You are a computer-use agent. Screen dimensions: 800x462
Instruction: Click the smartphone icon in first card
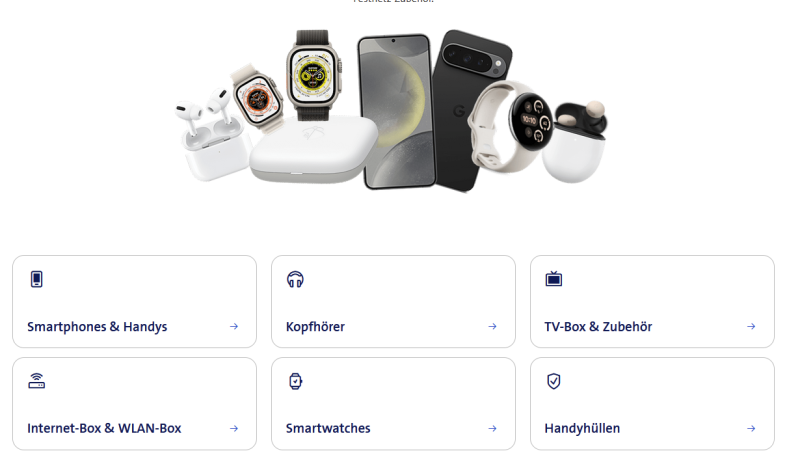36,279
